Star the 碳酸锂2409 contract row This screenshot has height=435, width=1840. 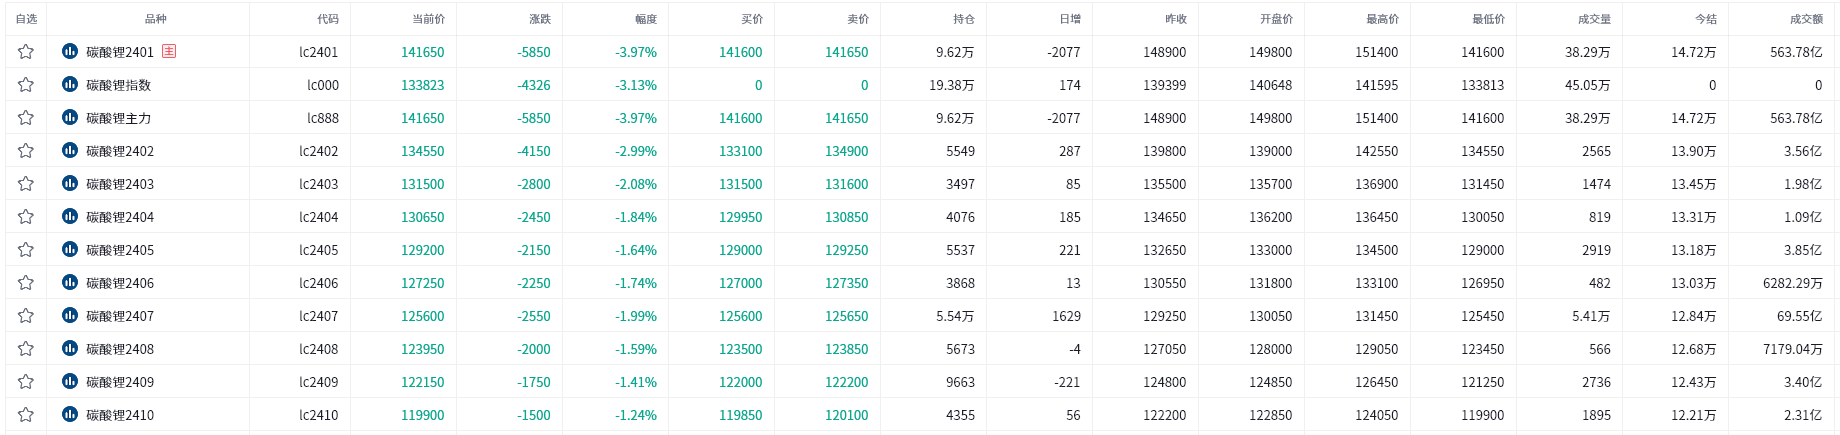(26, 382)
